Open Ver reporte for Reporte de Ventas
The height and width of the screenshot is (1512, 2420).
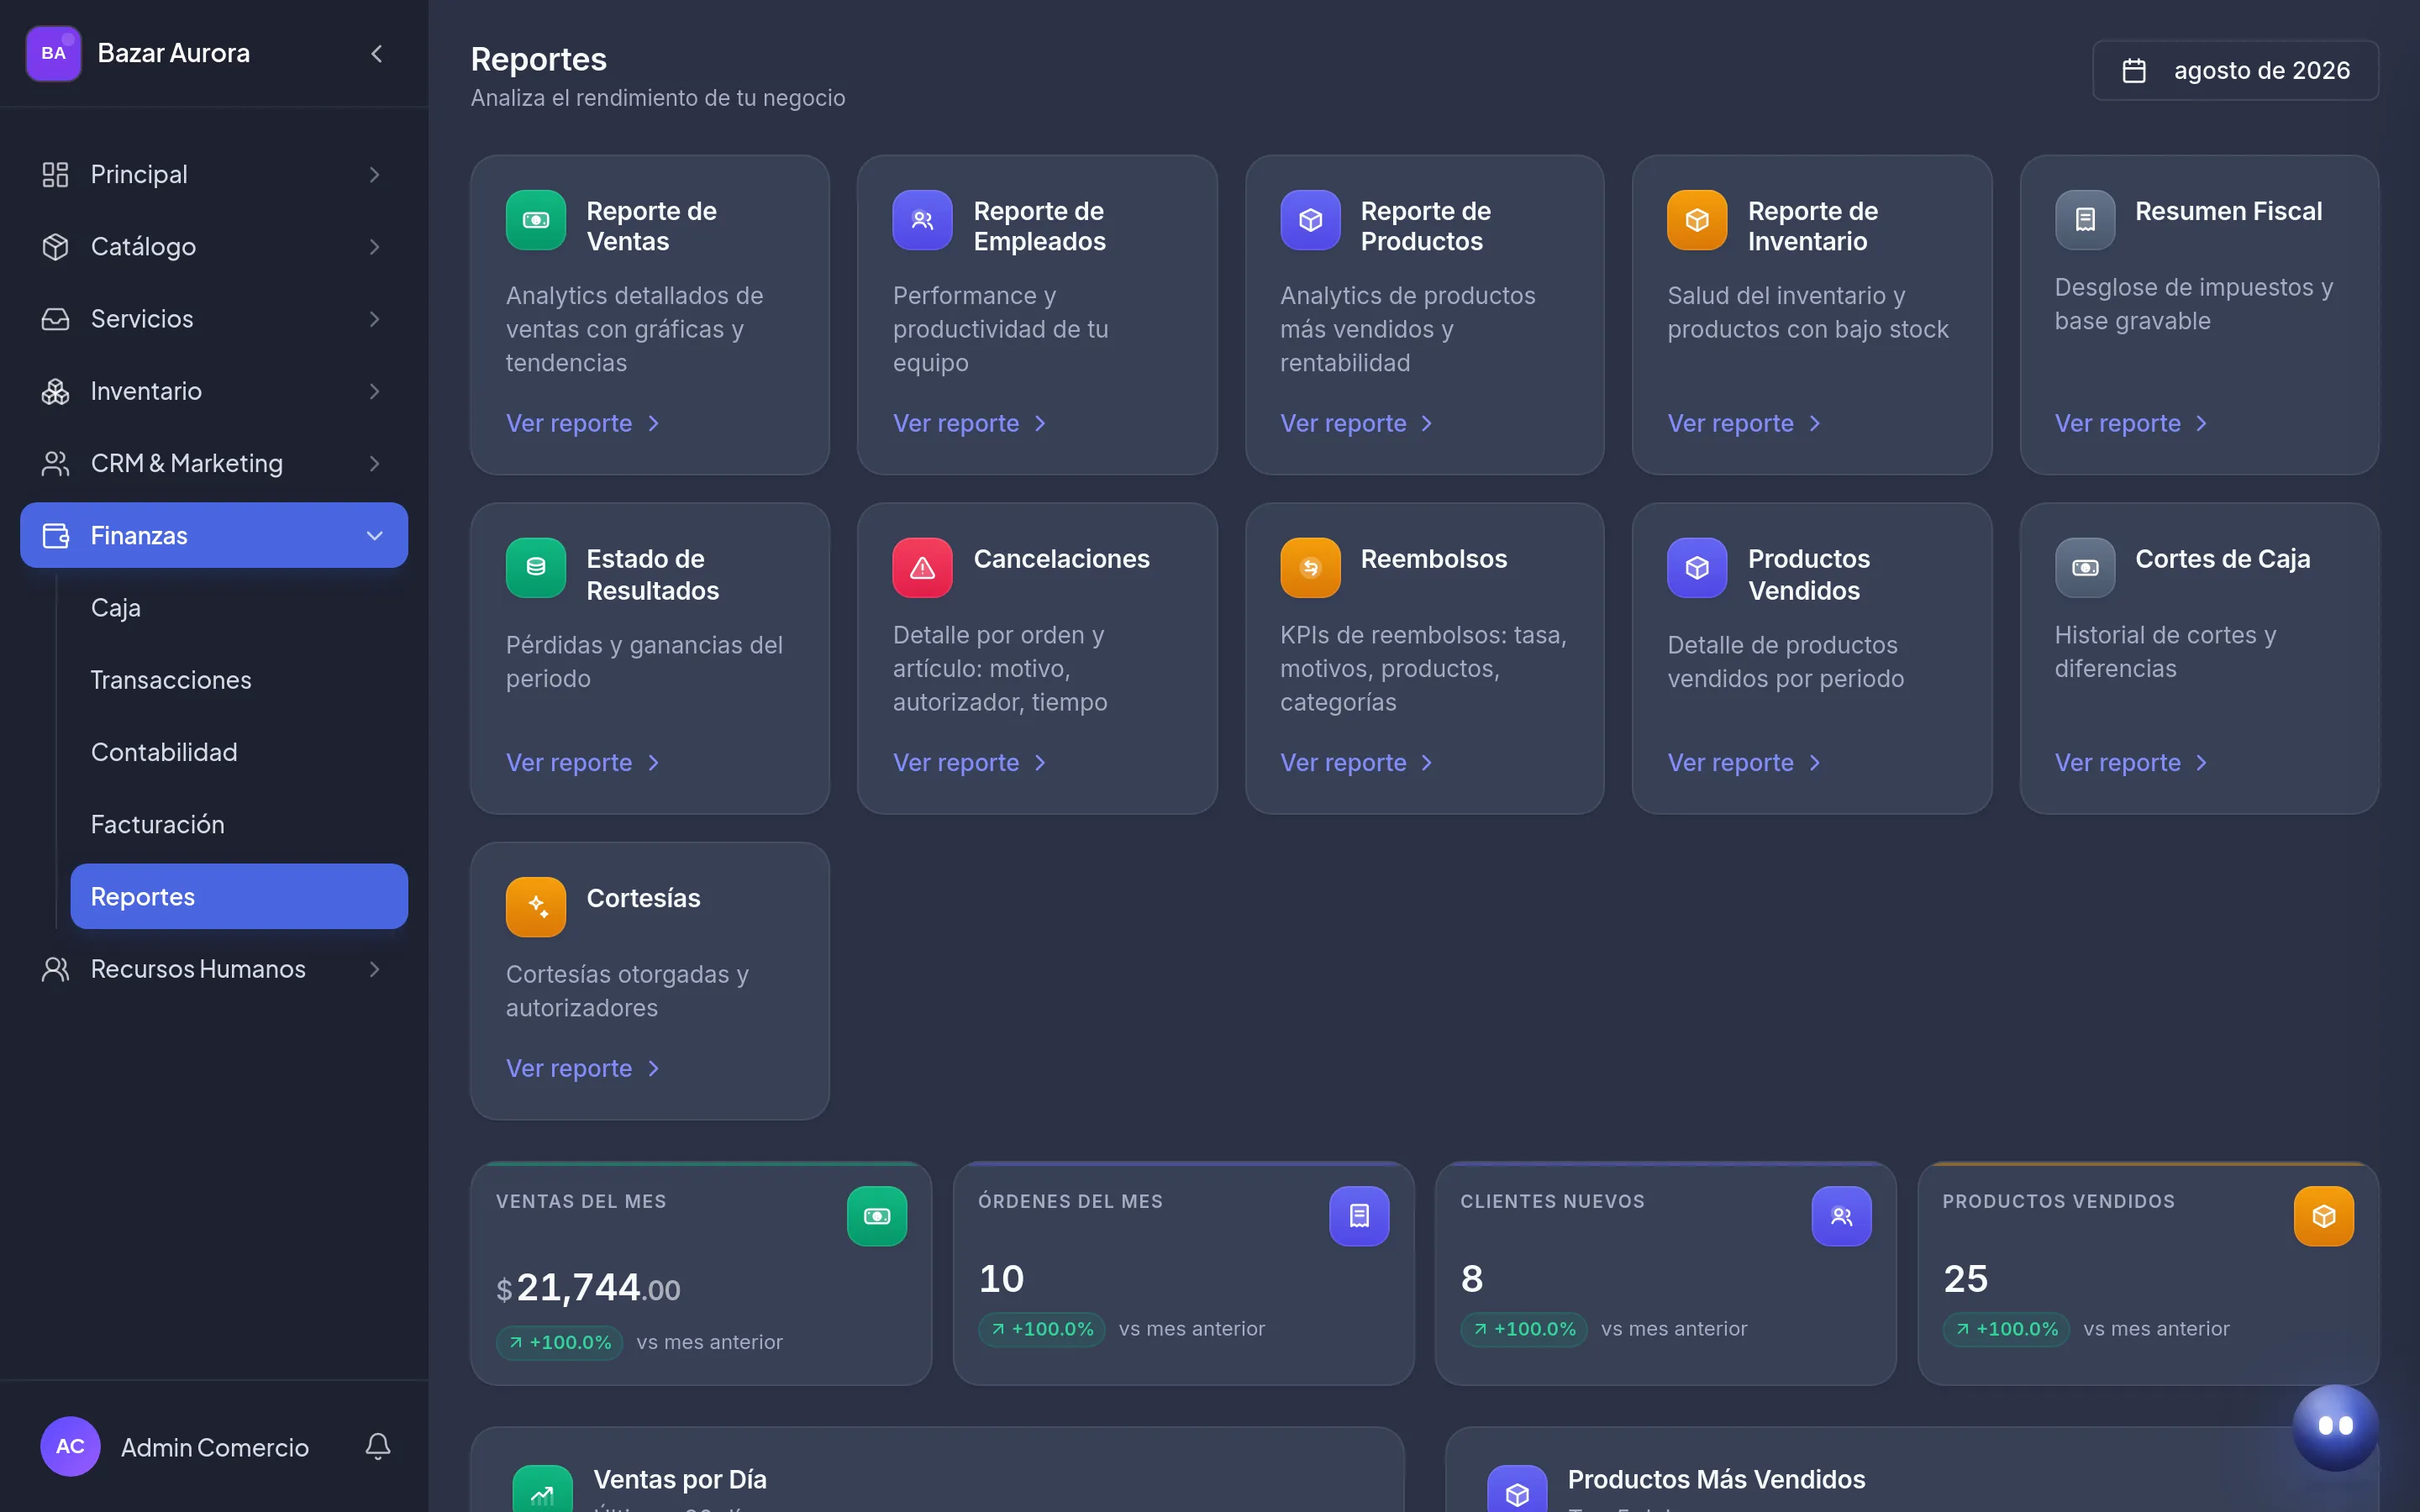point(583,423)
